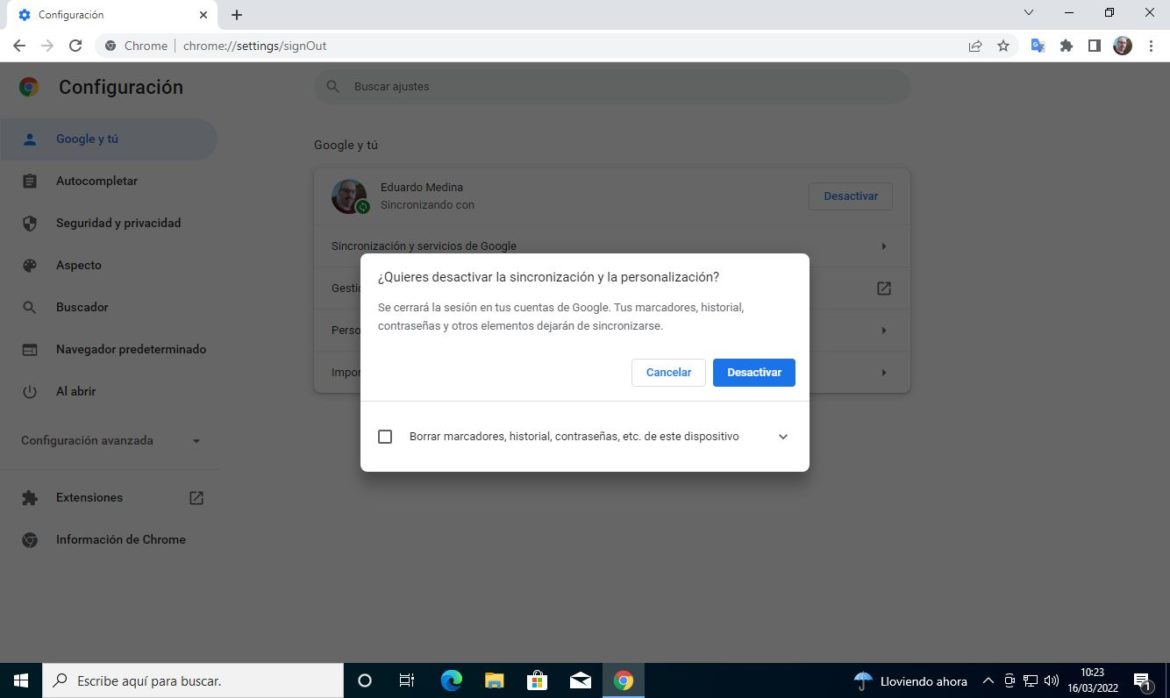This screenshot has height=698, width=1170.
Task: Click the share icon in the address bar
Action: 974,45
